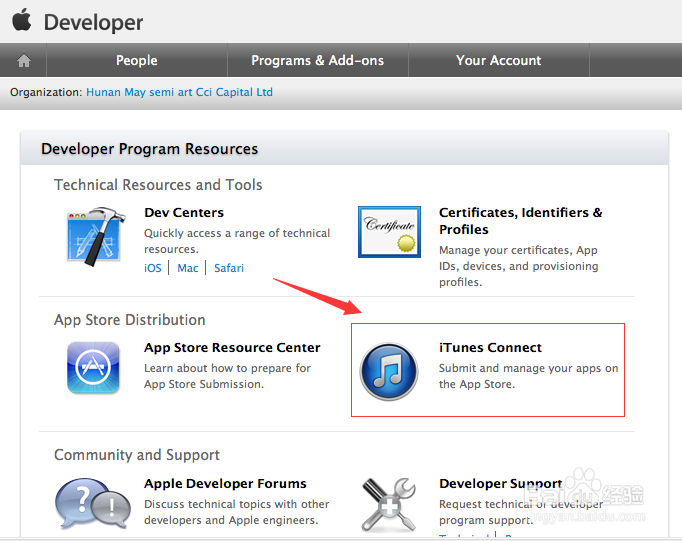The image size is (682, 541).
Task: Open the Apple Developer Forums speech bubbles icon
Action: point(92,504)
